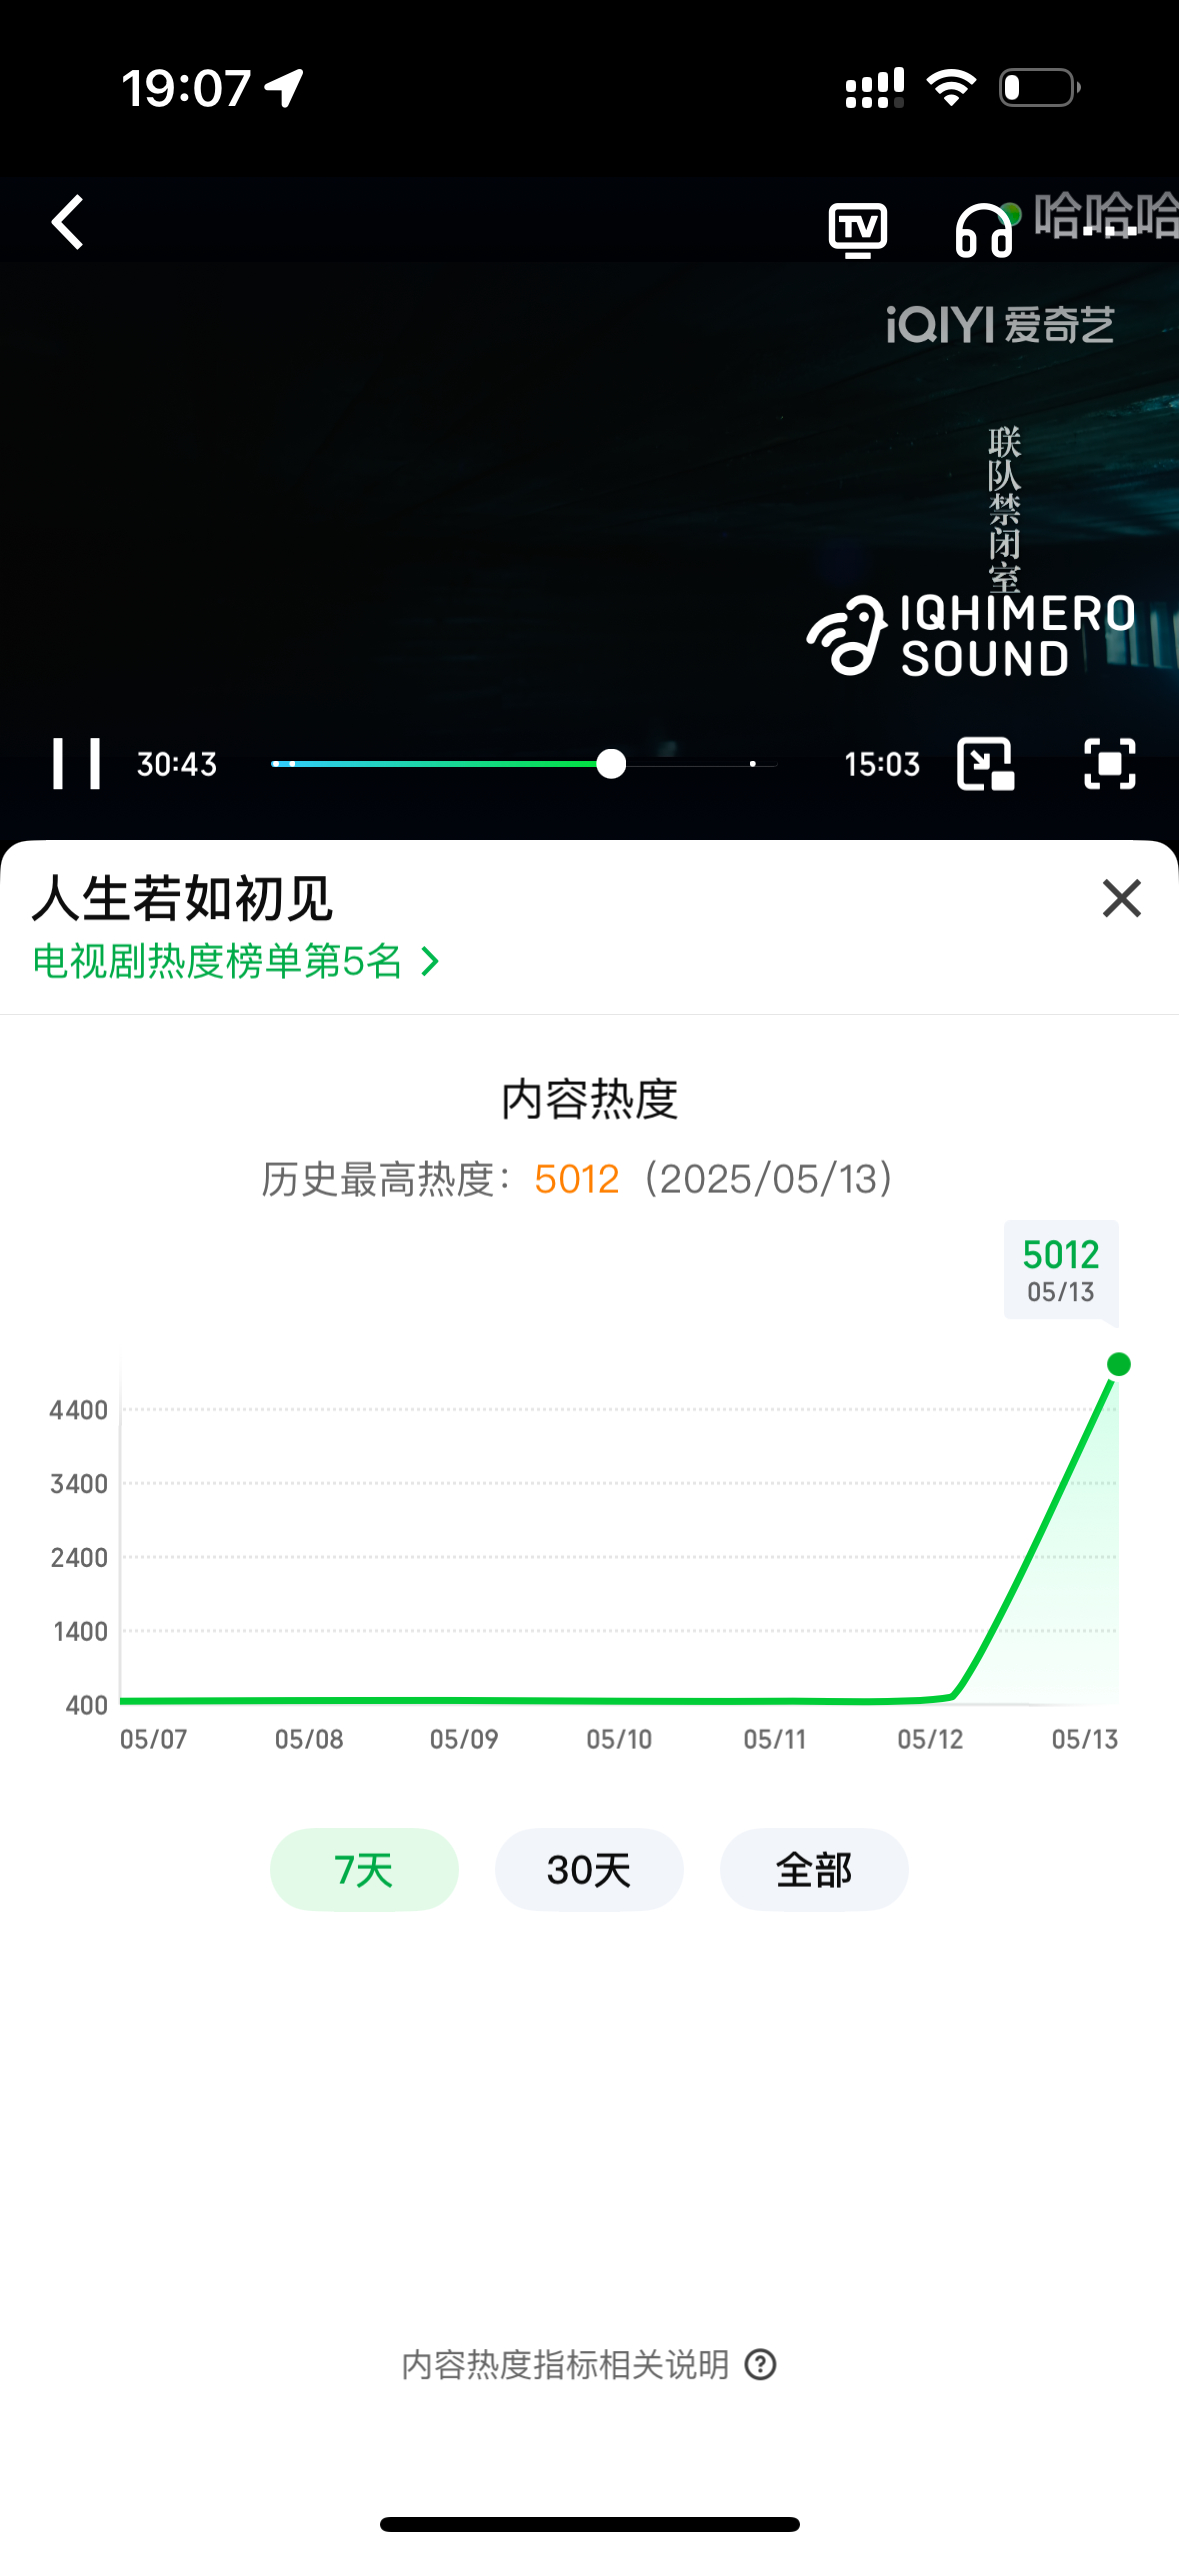Viewport: 1179px width, 2556px height.
Task: Click the 05/07 date on chart axis
Action: [x=153, y=1739]
